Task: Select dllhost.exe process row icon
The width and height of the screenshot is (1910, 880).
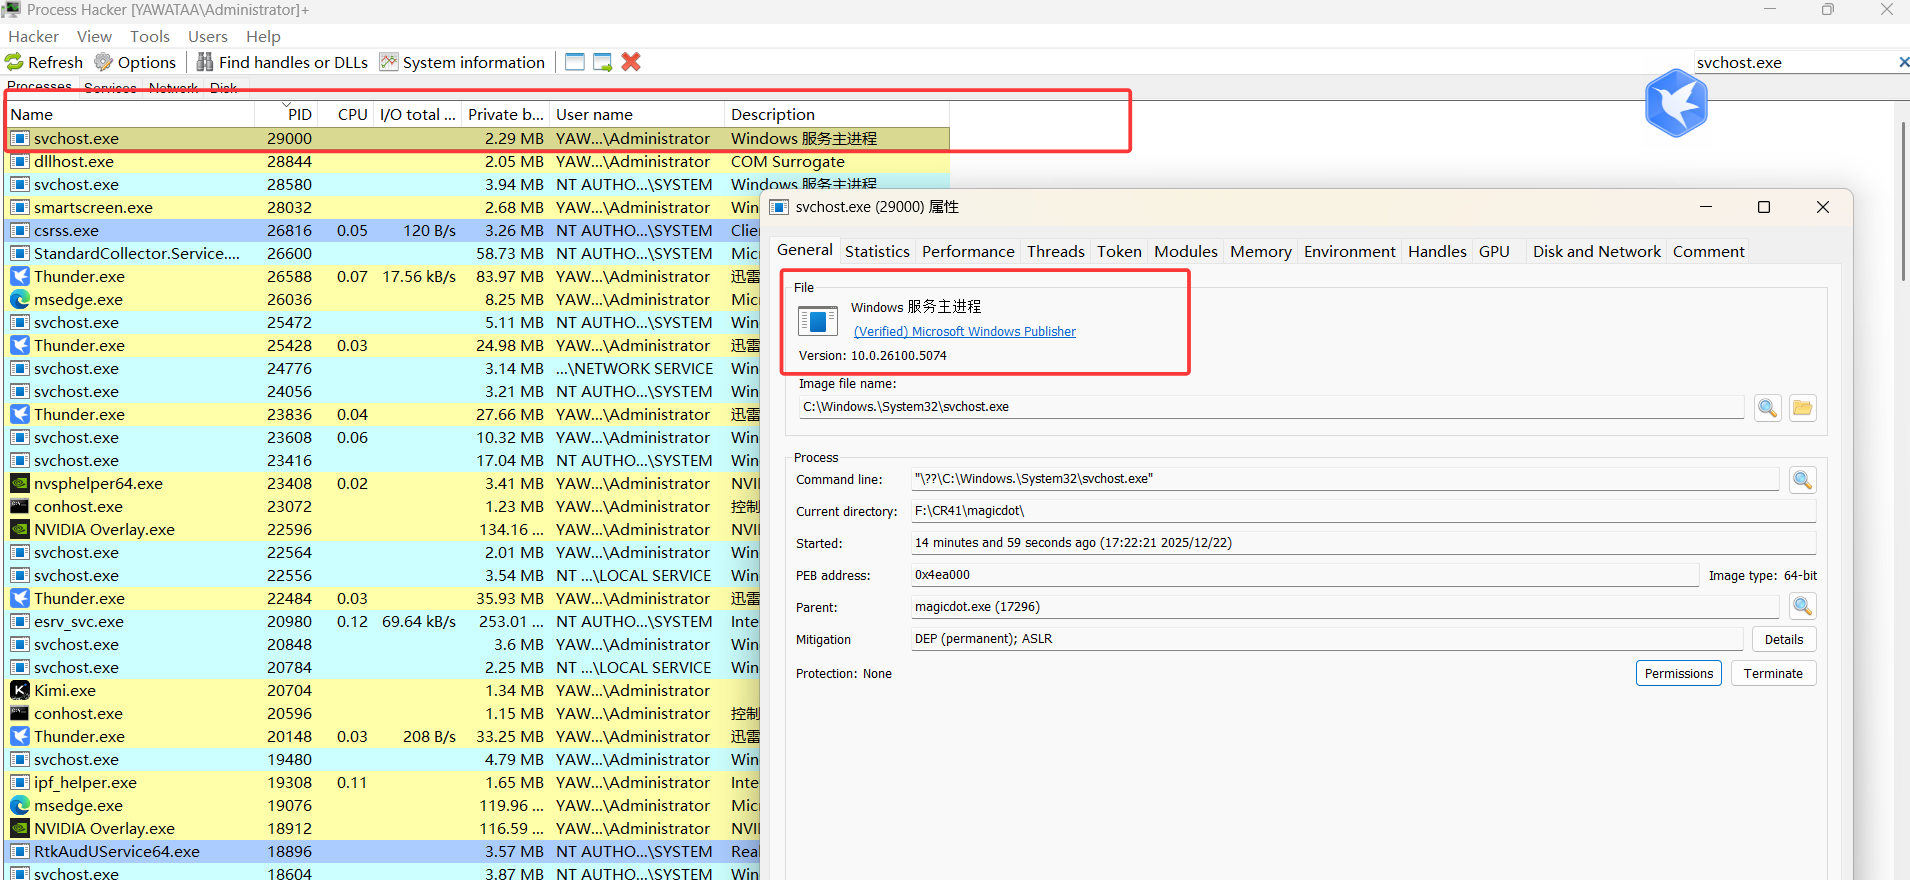Action: coord(20,161)
